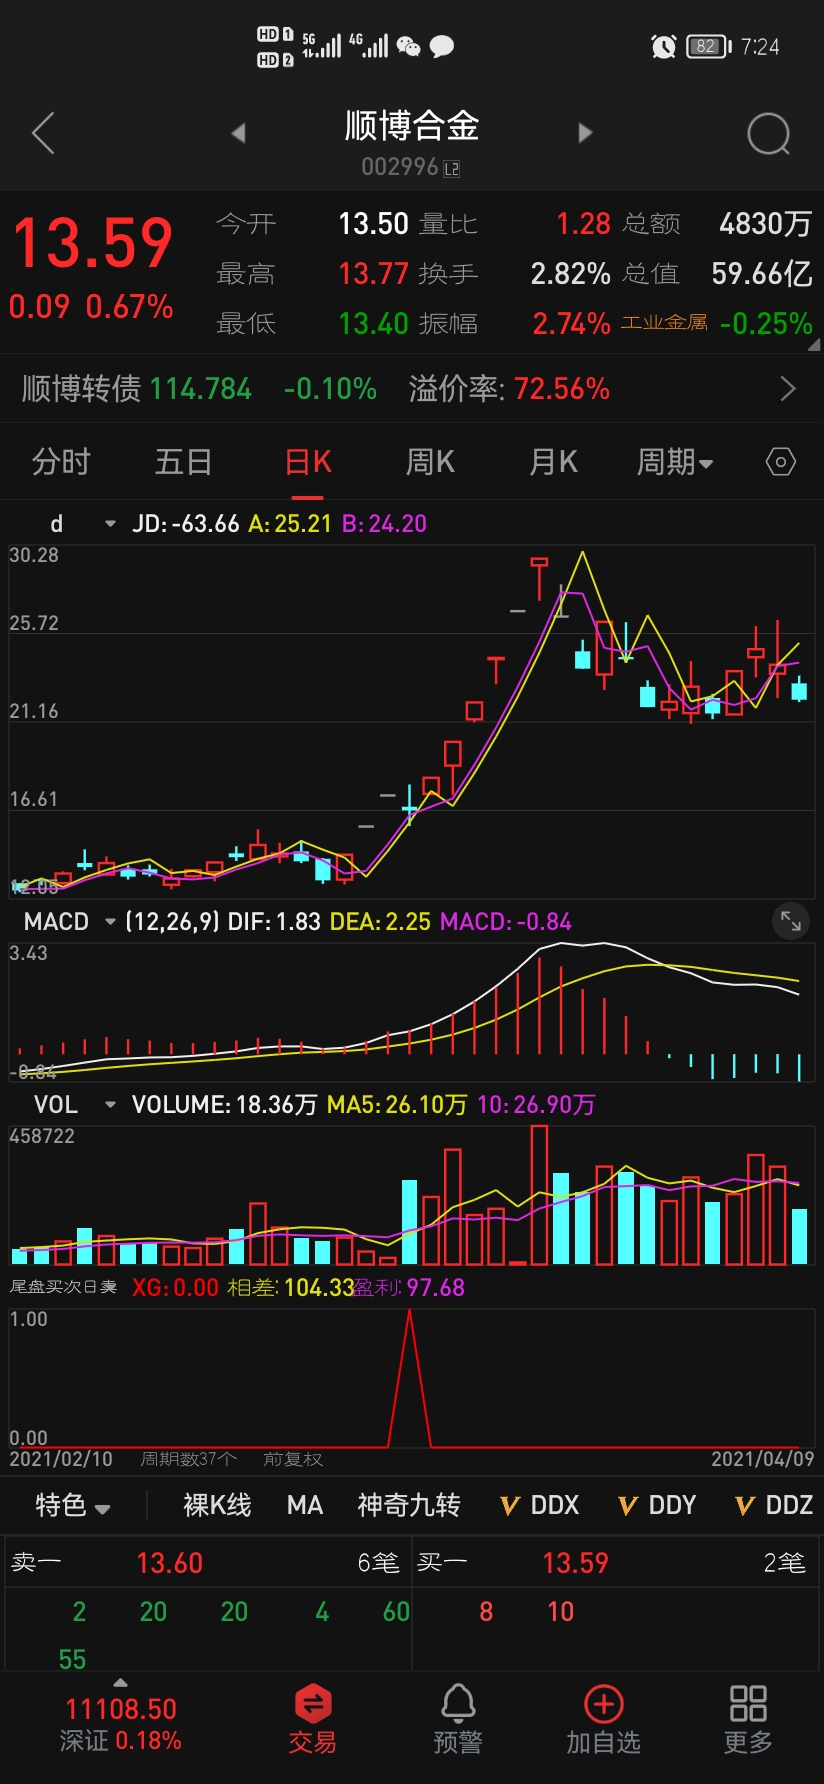Toggle the DDY indicator
The width and height of the screenshot is (824, 1784).
pos(657,1505)
